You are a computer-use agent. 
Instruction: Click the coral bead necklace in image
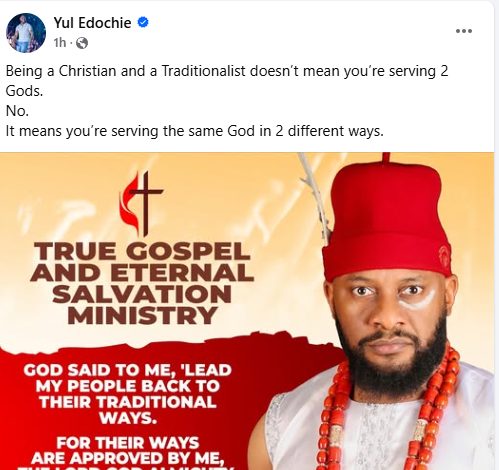pos(390,412)
